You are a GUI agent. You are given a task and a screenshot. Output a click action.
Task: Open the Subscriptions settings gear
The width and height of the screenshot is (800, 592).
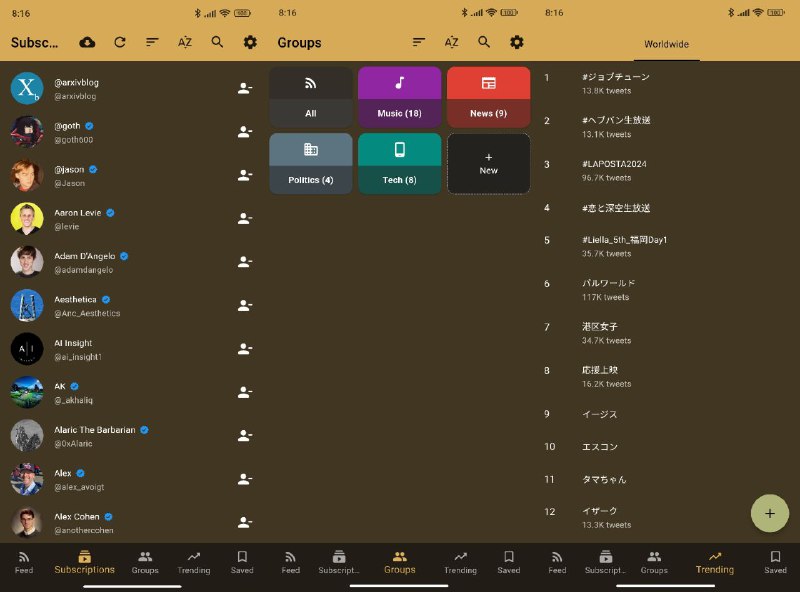coord(251,42)
